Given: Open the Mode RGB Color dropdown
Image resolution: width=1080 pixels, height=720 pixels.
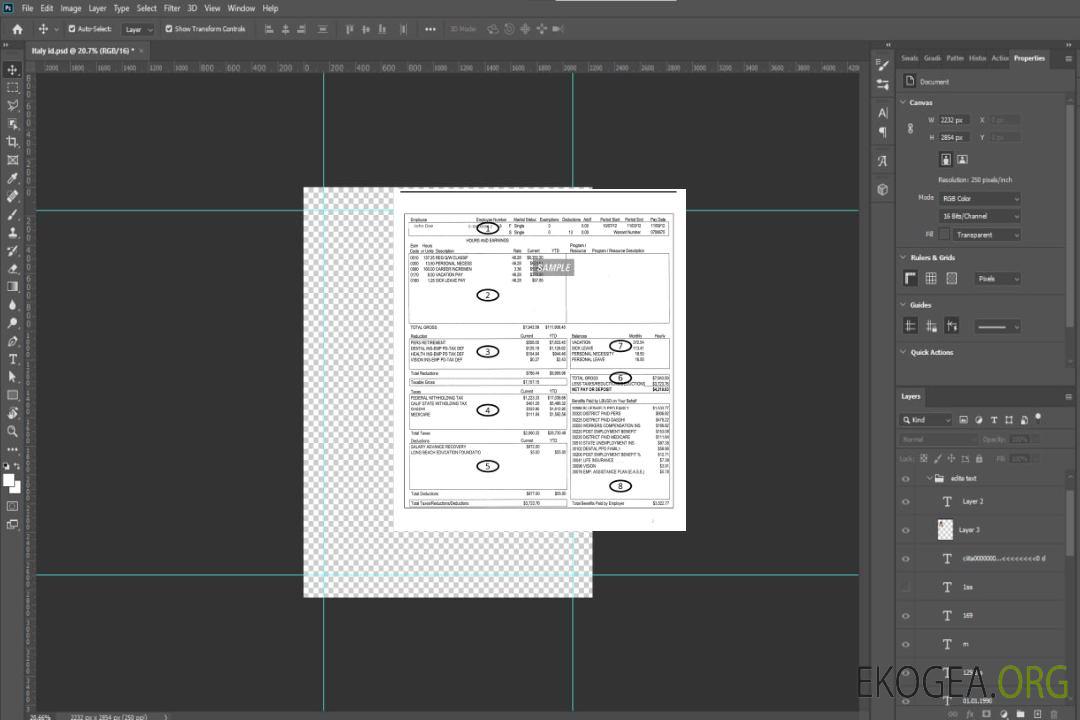Looking at the screenshot, I should [980, 198].
